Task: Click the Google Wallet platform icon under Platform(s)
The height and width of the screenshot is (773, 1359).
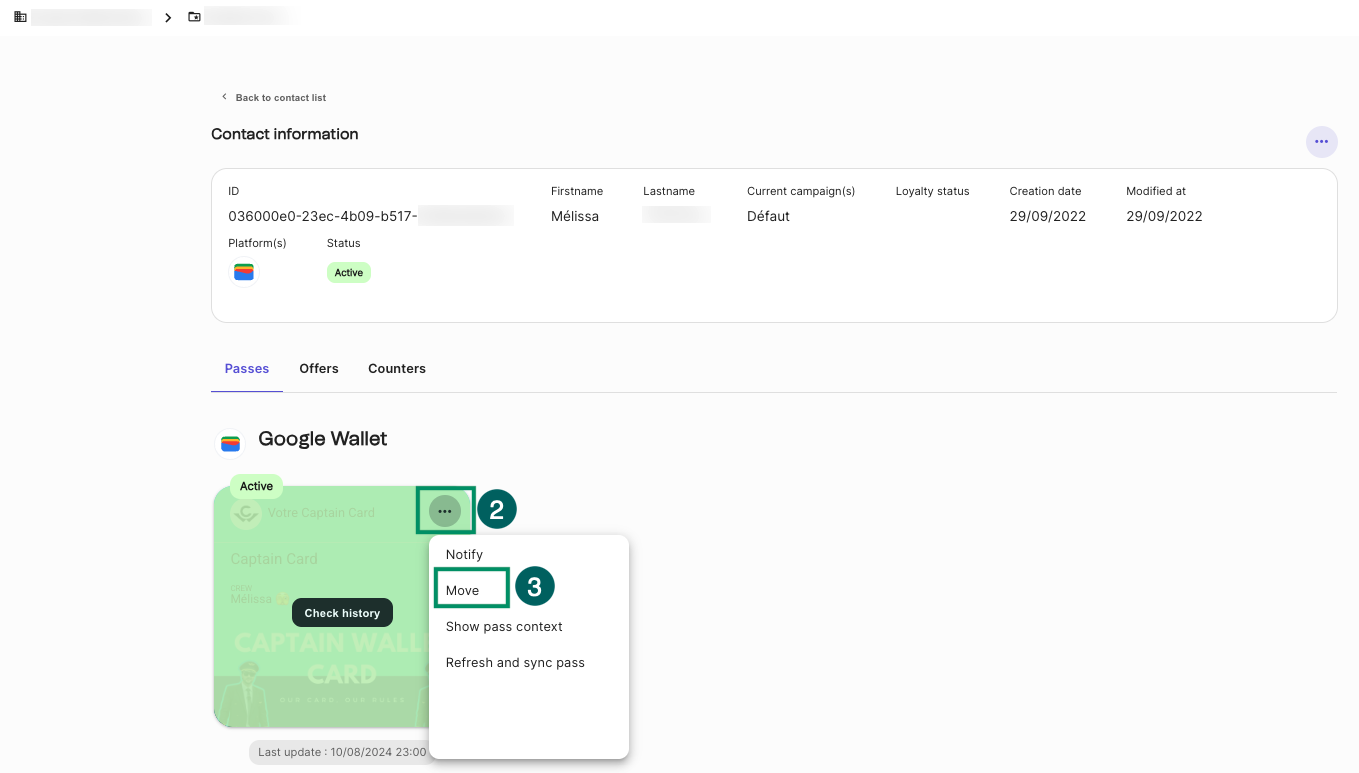Action: (x=244, y=272)
